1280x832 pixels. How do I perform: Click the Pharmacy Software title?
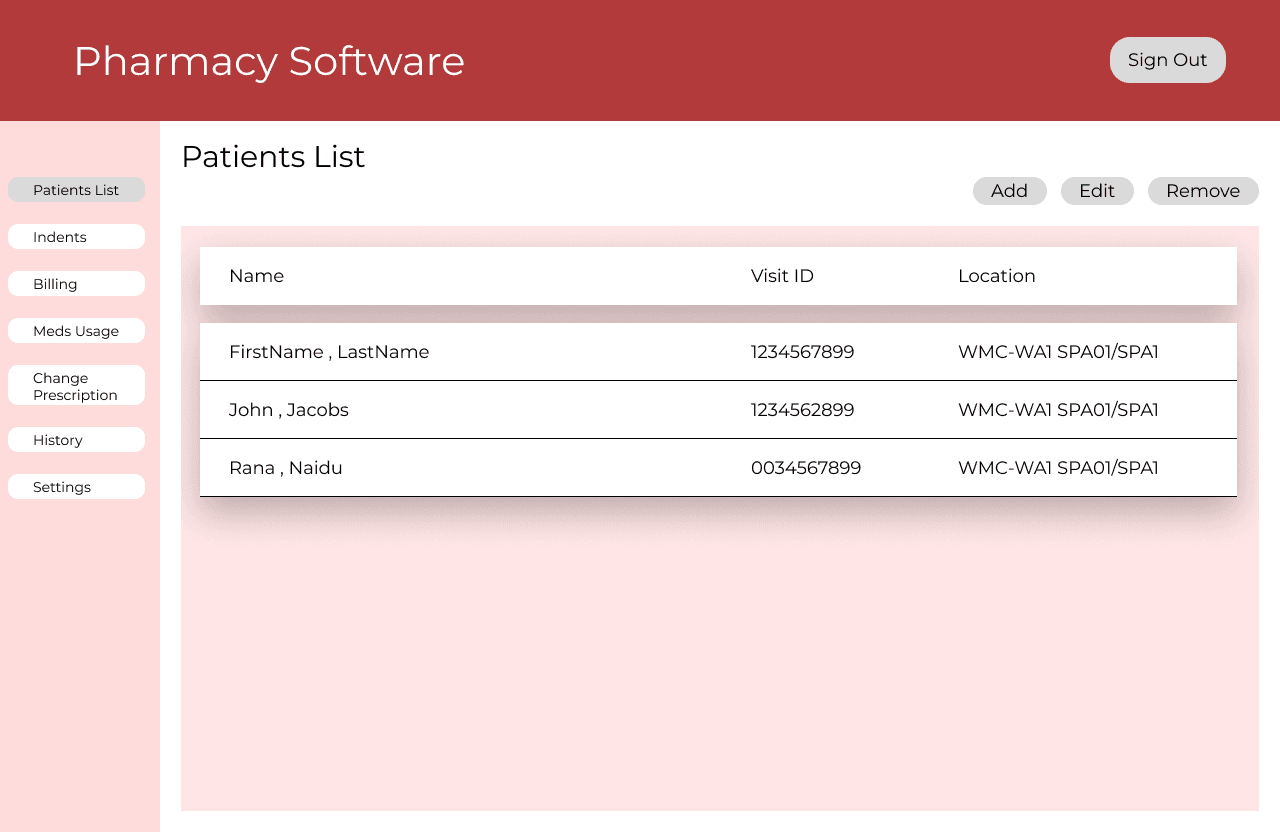pos(269,61)
